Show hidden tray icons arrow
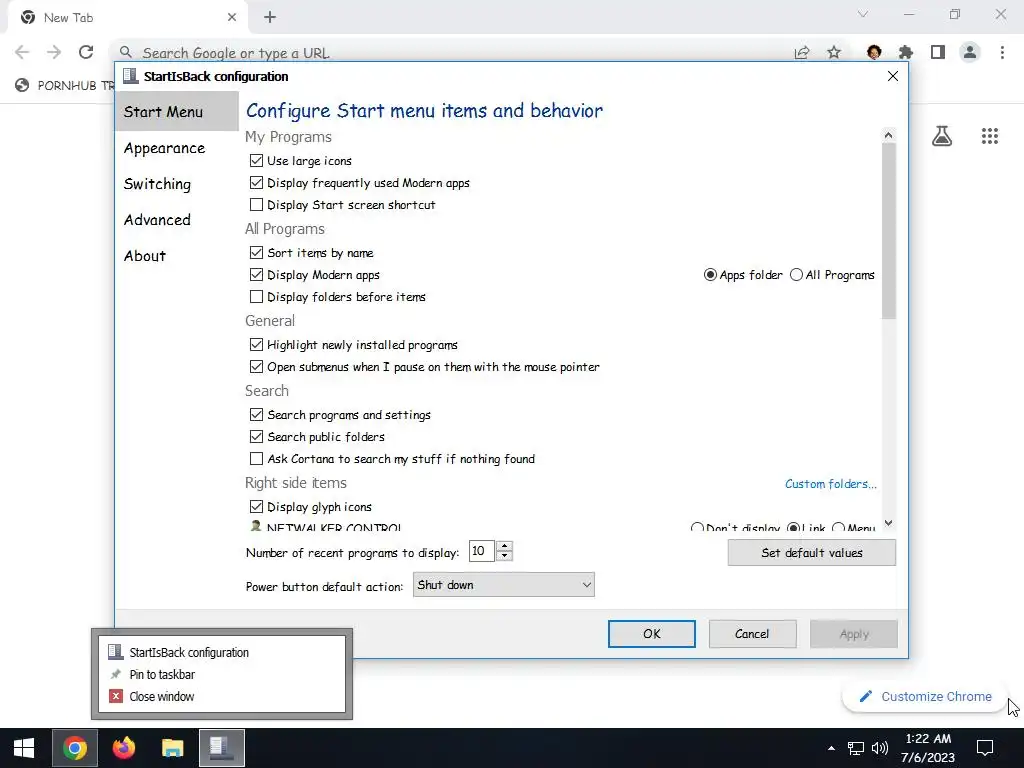Viewport: 1024px width, 768px height. (831, 748)
